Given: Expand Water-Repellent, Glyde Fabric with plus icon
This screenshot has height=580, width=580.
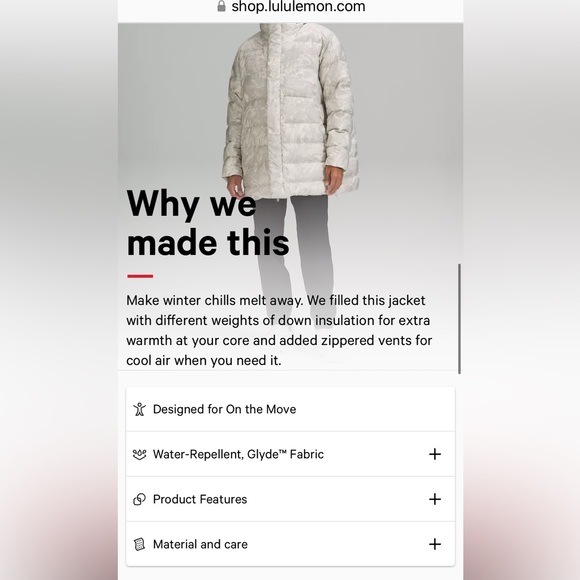Looking at the screenshot, I should coord(435,454).
